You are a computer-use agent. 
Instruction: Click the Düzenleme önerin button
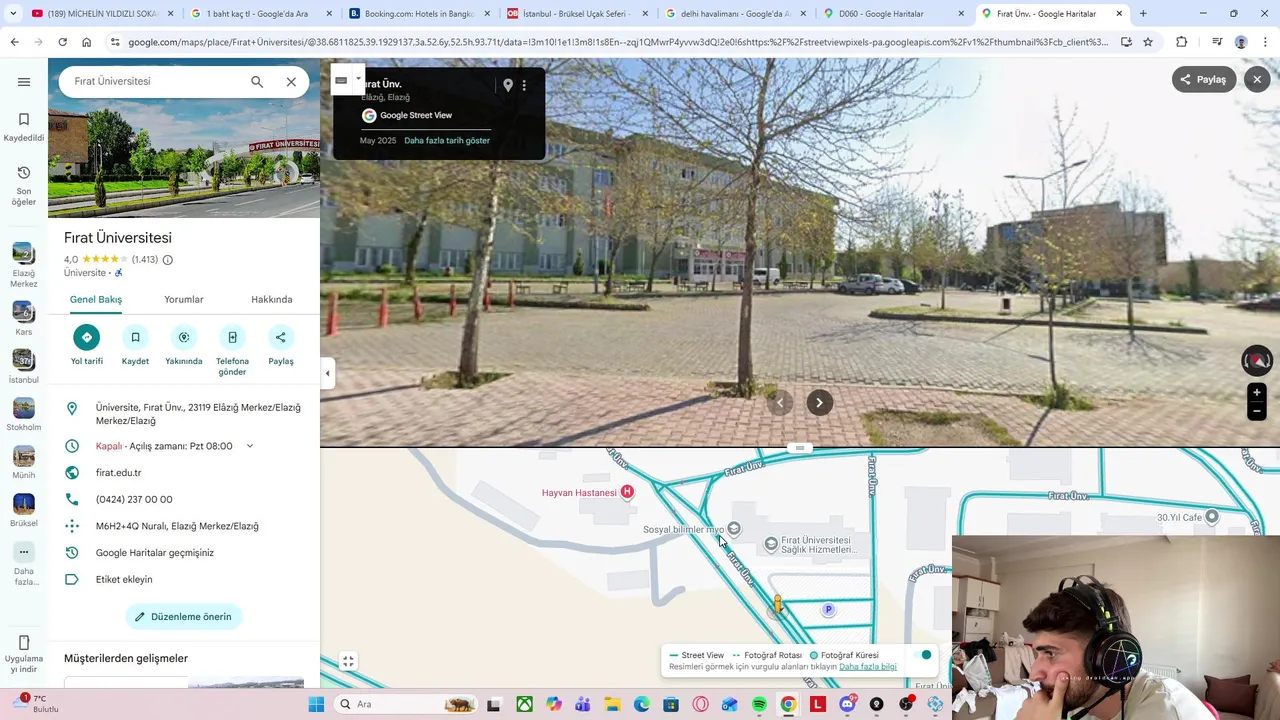pyautogui.click(x=184, y=617)
